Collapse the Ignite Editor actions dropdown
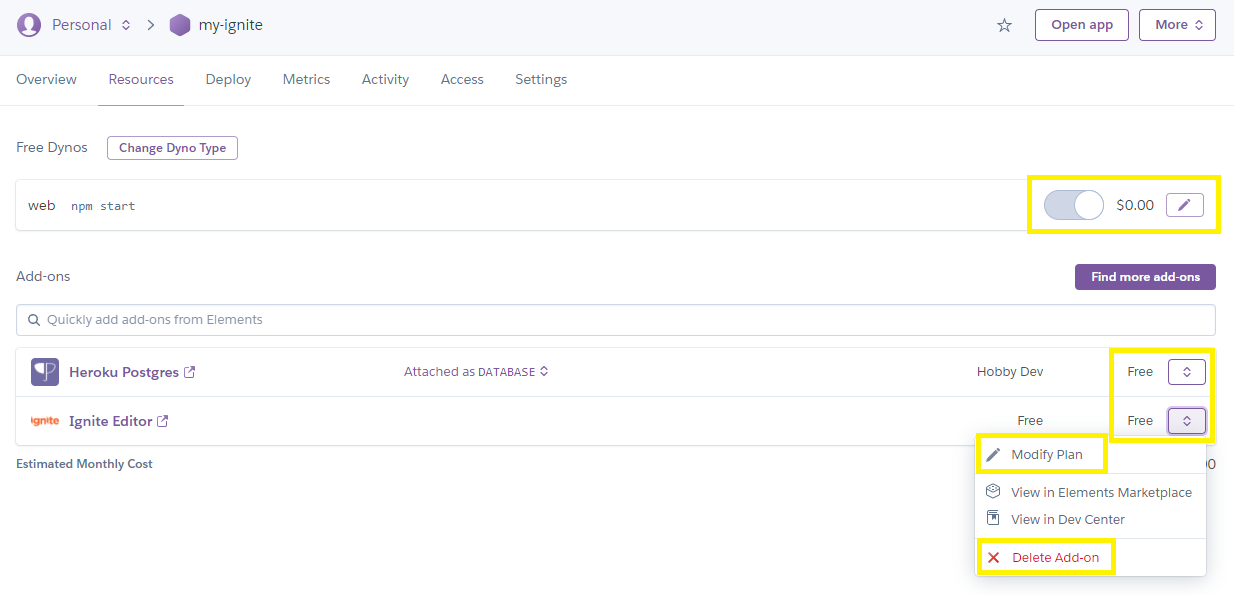1234x595 pixels. pos(1187,421)
